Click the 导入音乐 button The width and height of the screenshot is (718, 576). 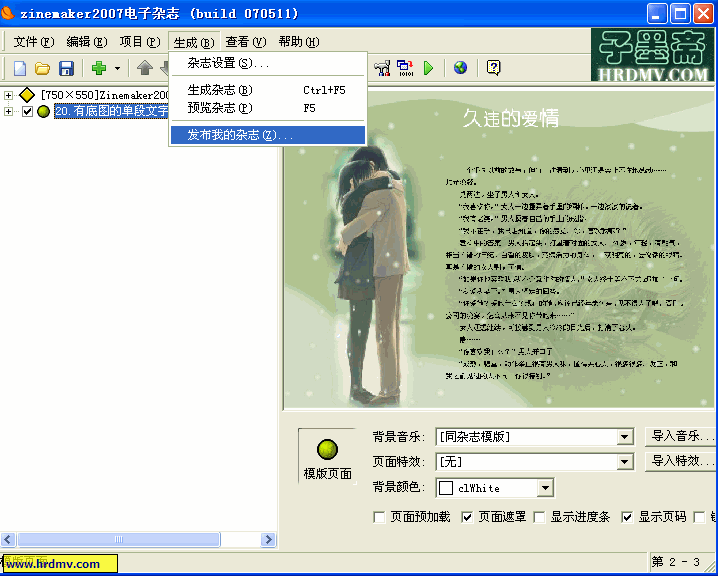[680, 436]
